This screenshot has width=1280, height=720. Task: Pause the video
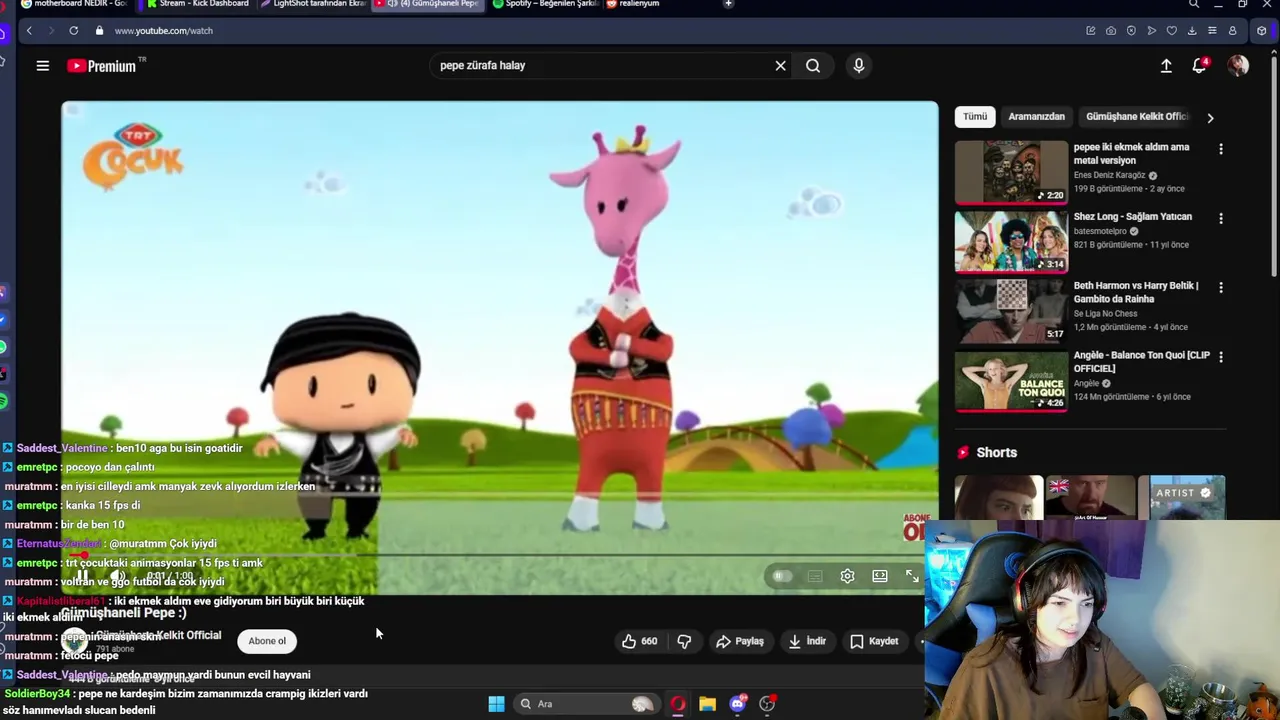coord(84,576)
